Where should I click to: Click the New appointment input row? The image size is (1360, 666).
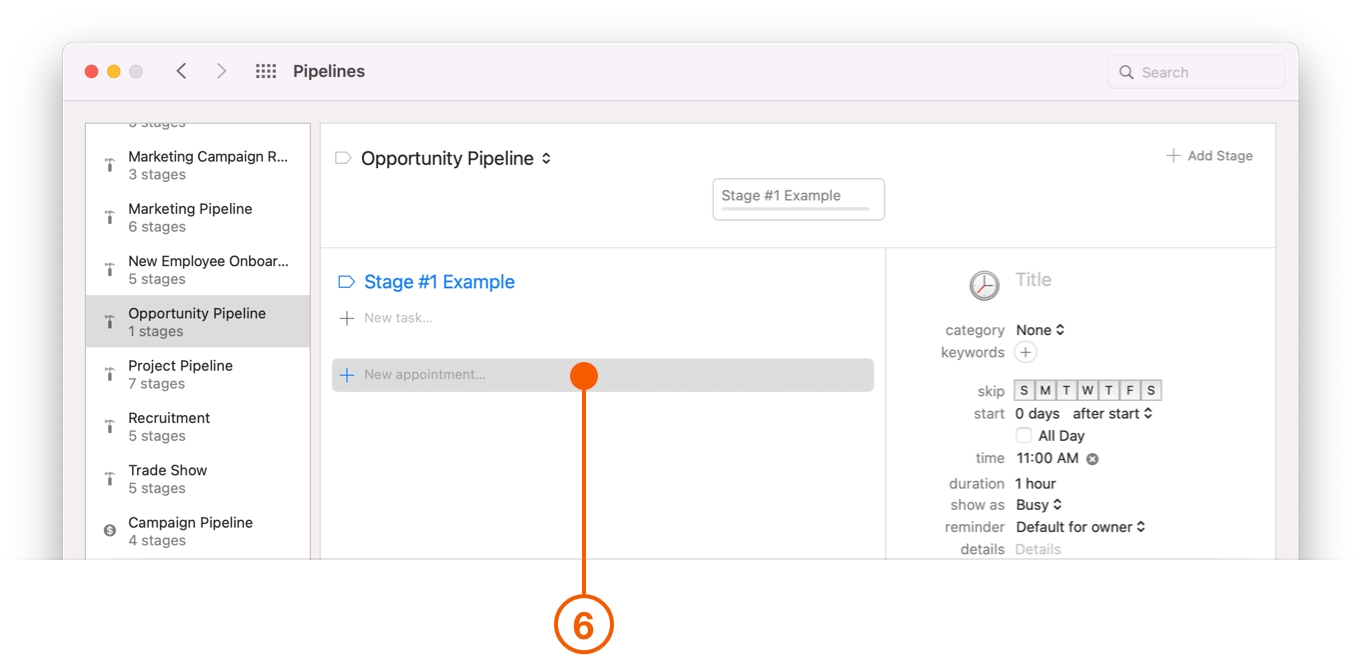pos(500,374)
